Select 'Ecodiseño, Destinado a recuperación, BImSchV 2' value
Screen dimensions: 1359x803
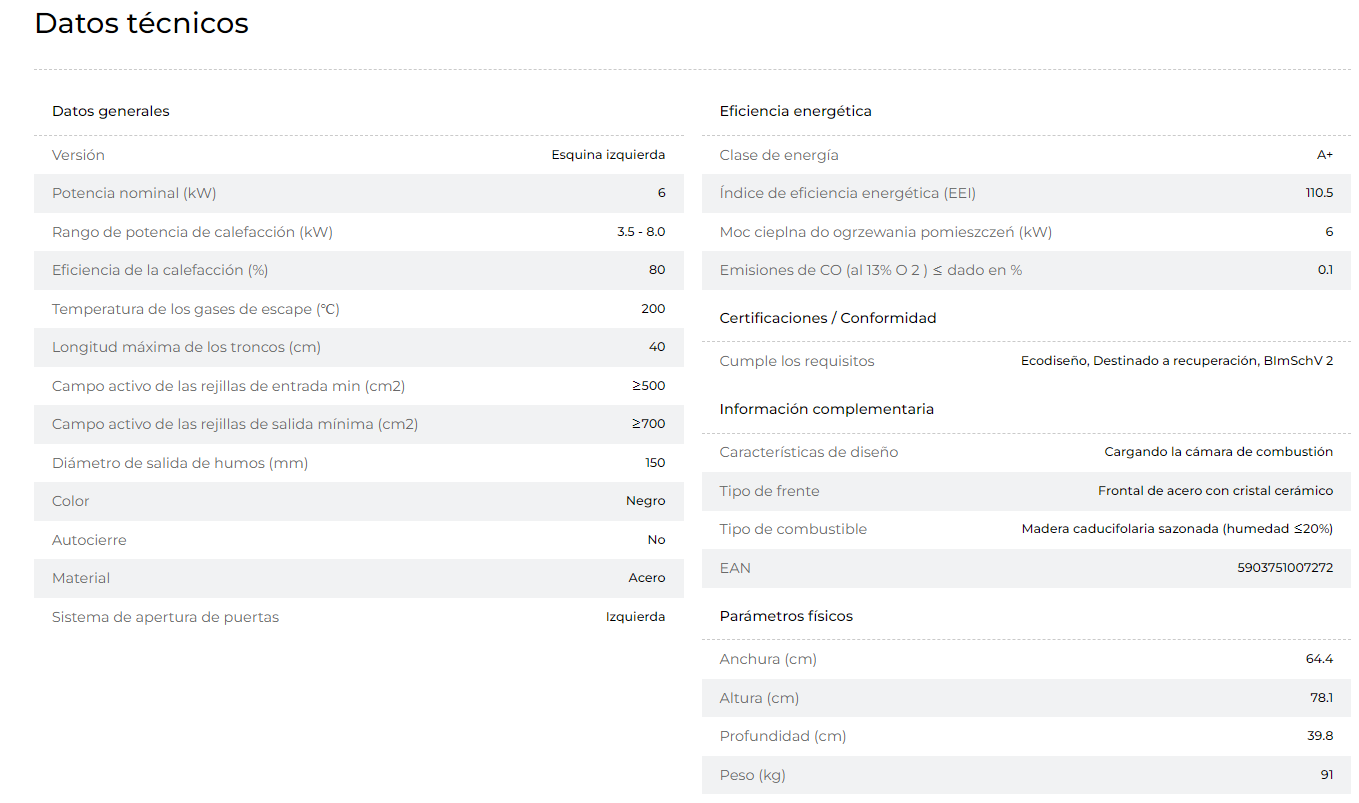1177,361
